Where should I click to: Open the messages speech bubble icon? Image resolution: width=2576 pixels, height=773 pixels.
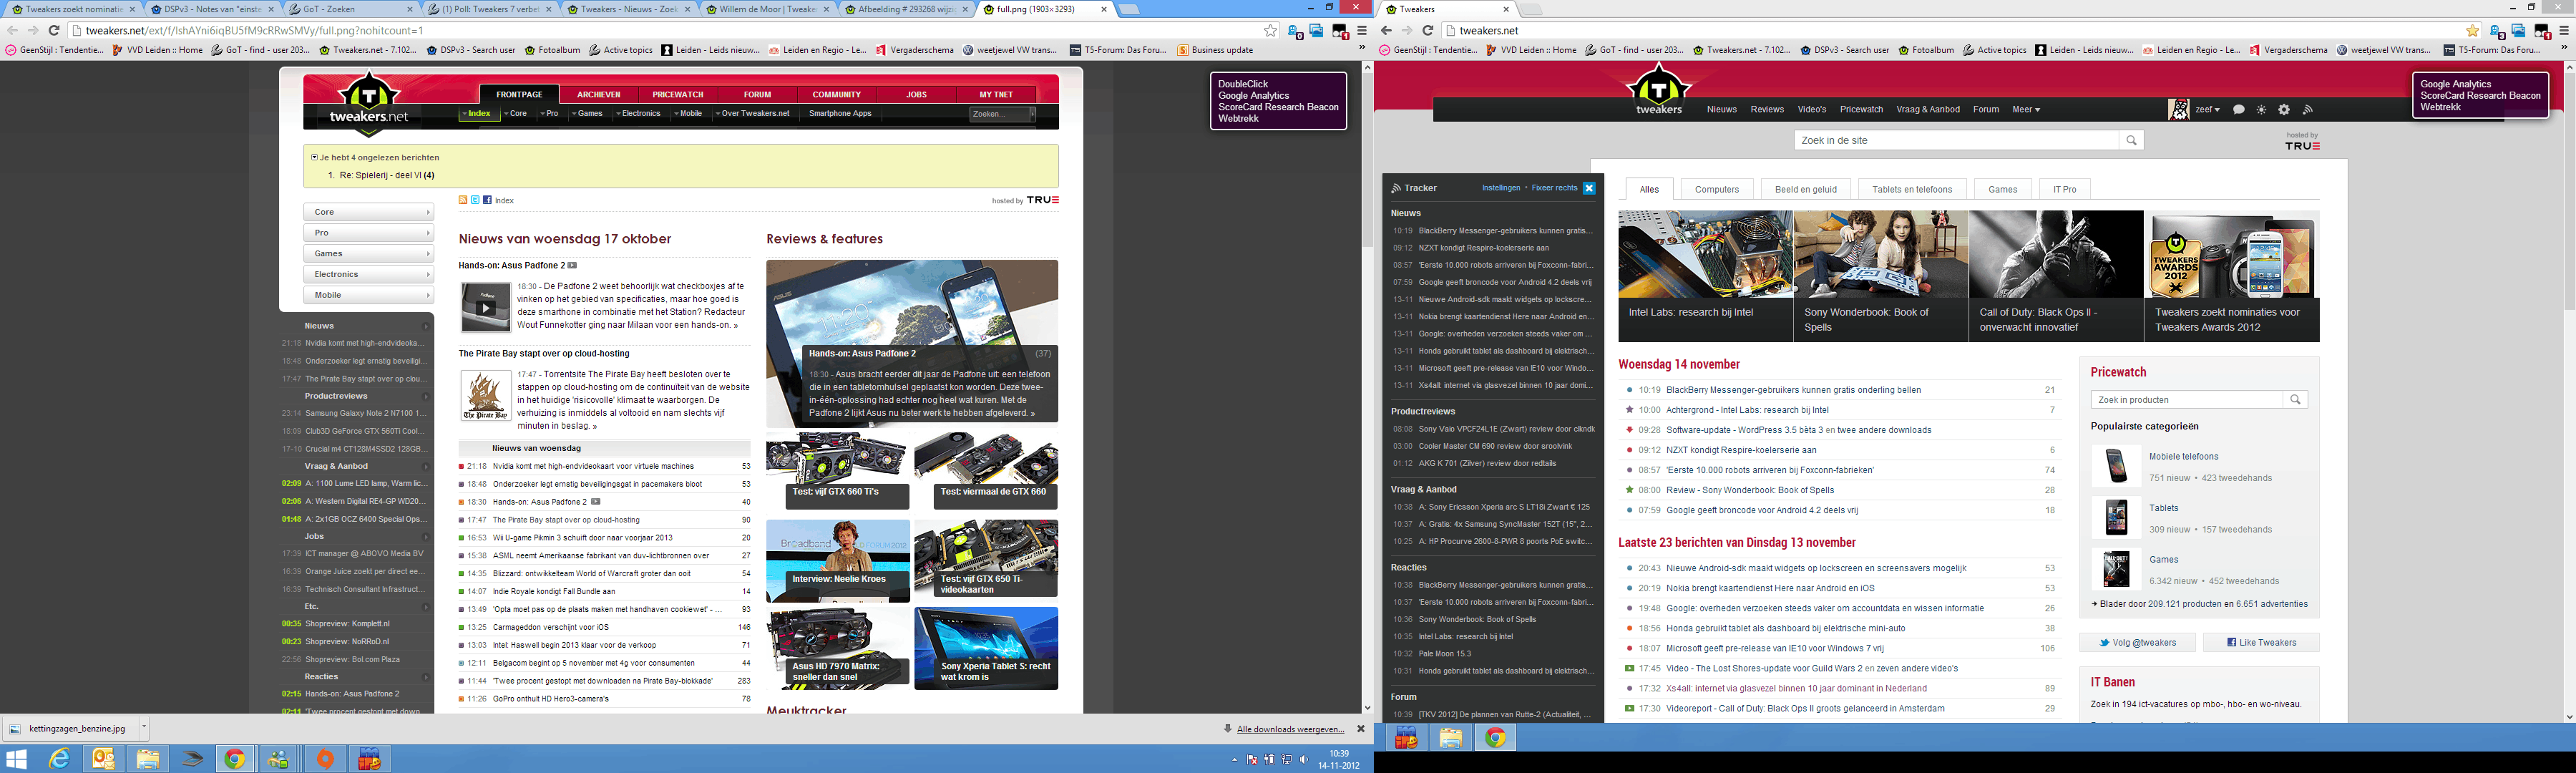tap(2239, 110)
